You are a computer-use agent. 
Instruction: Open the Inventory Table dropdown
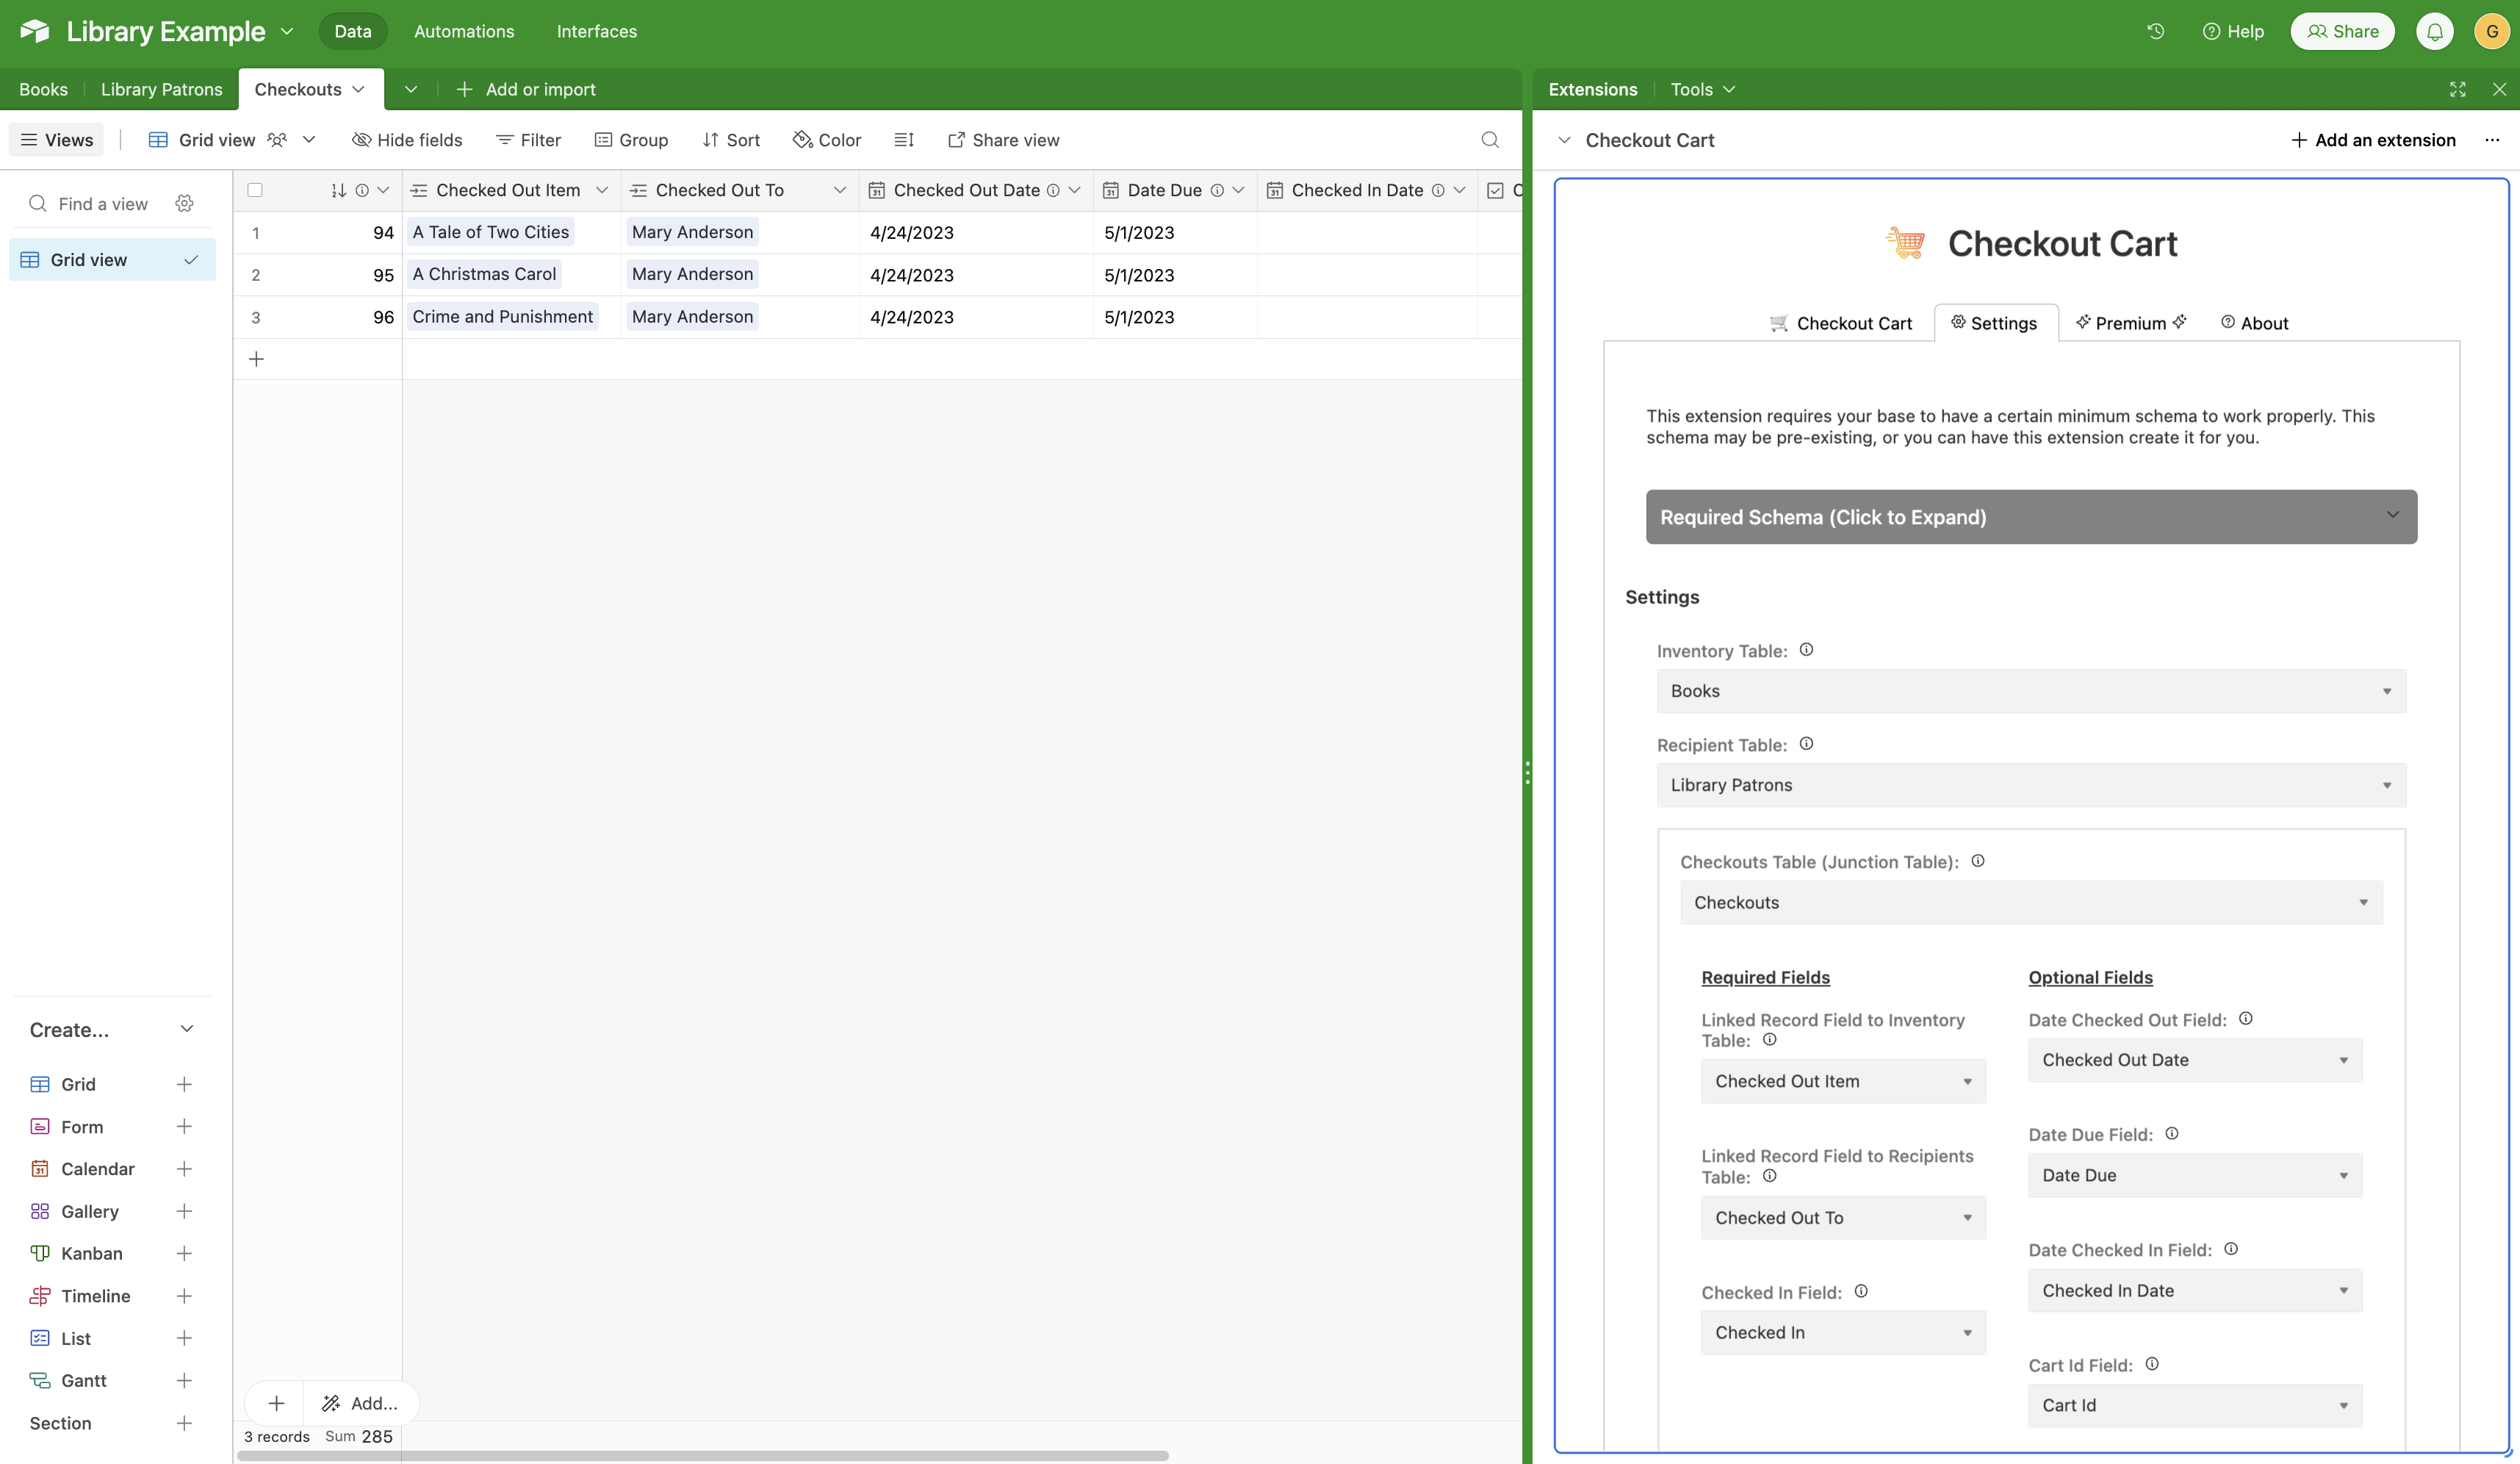click(2031, 691)
